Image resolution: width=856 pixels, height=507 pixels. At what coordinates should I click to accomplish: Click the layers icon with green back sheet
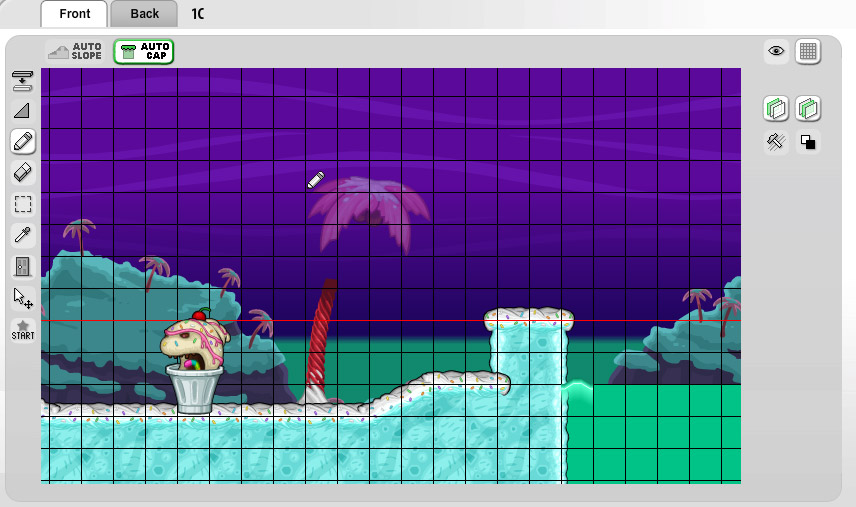pos(776,108)
